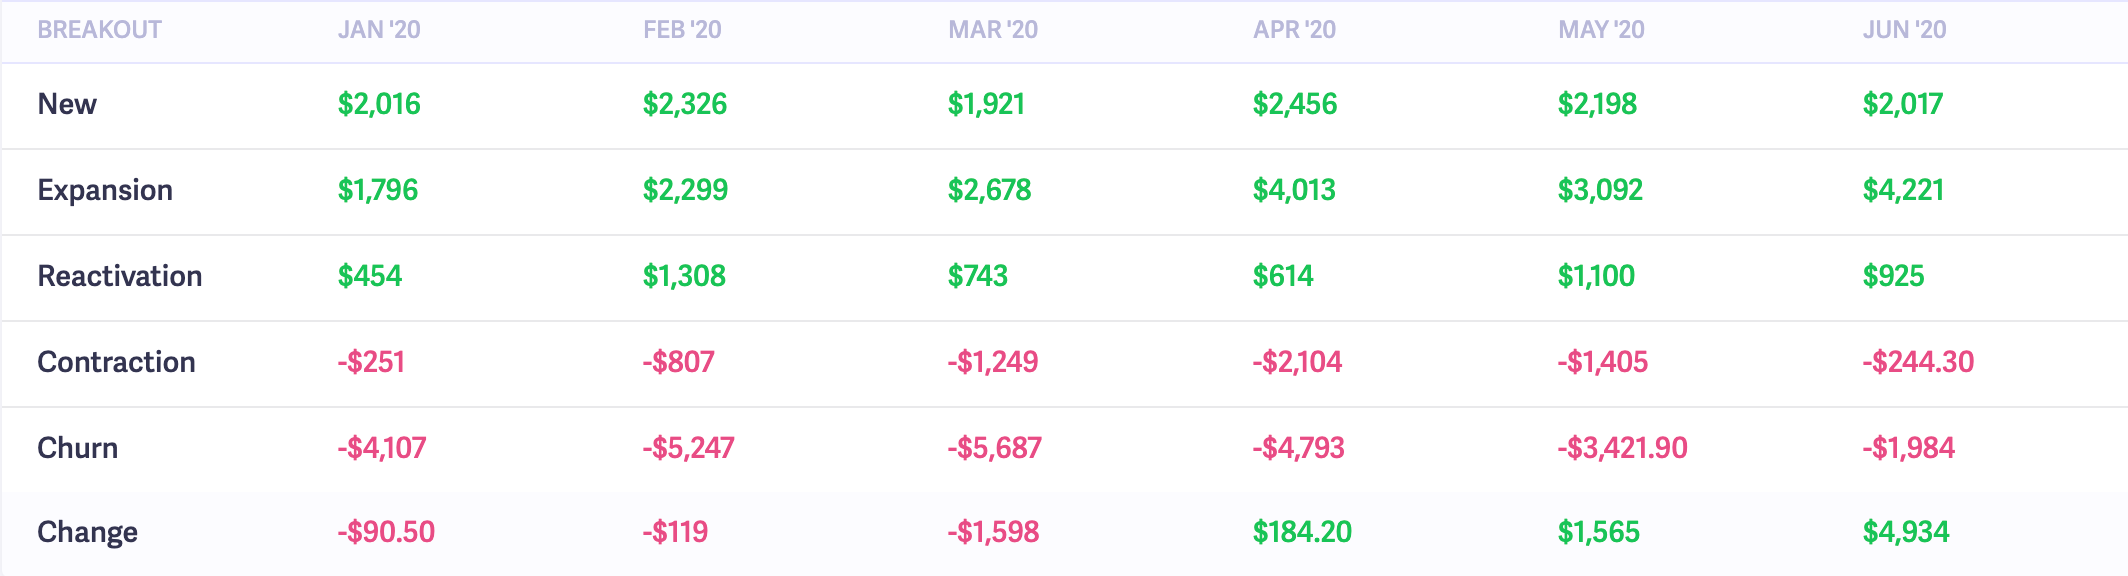Select the JUN '20 column header
The width and height of the screenshot is (2128, 576).
coord(1904,30)
